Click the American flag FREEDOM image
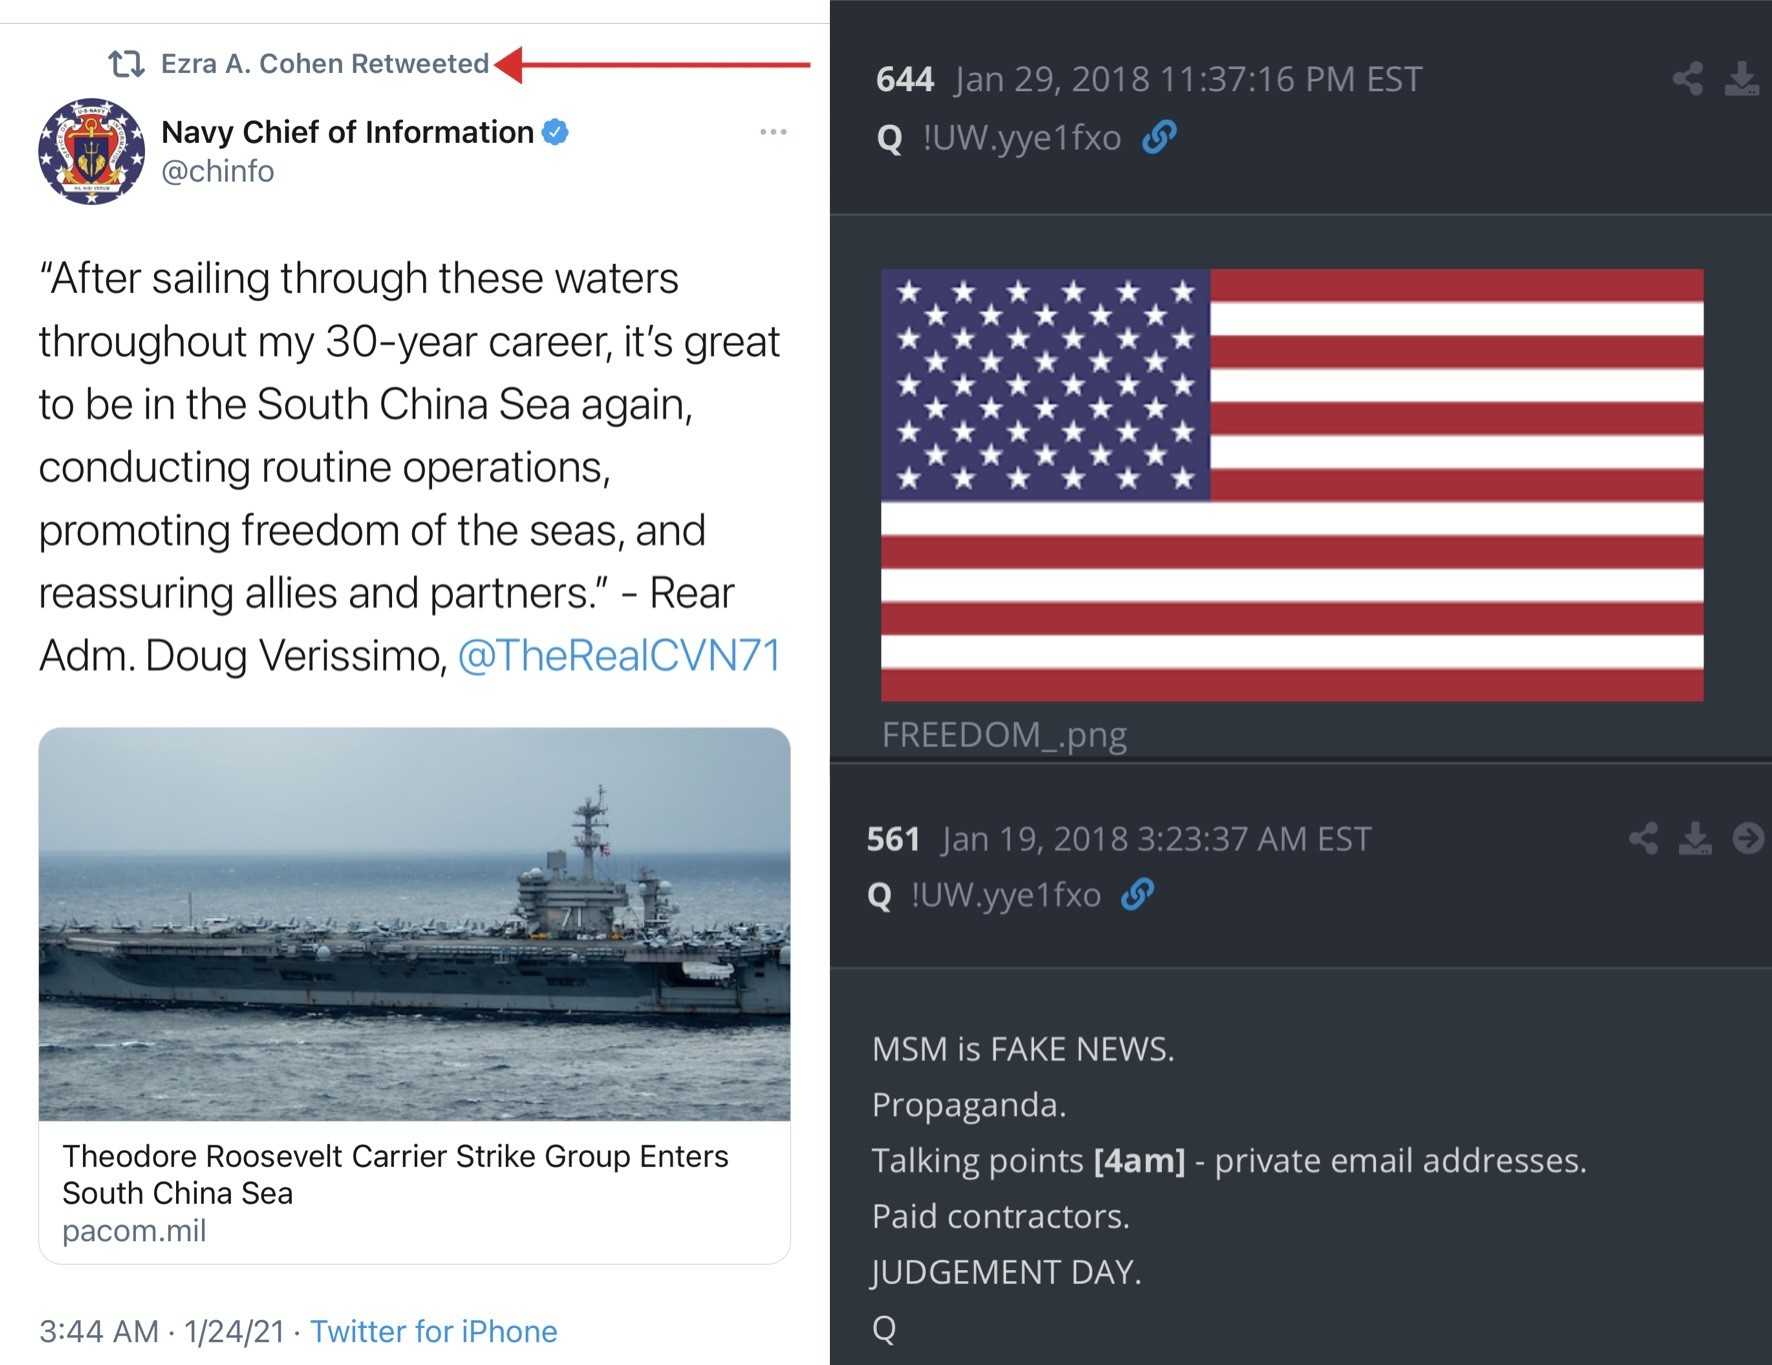Screen dimensions: 1772x1365 click(1291, 484)
